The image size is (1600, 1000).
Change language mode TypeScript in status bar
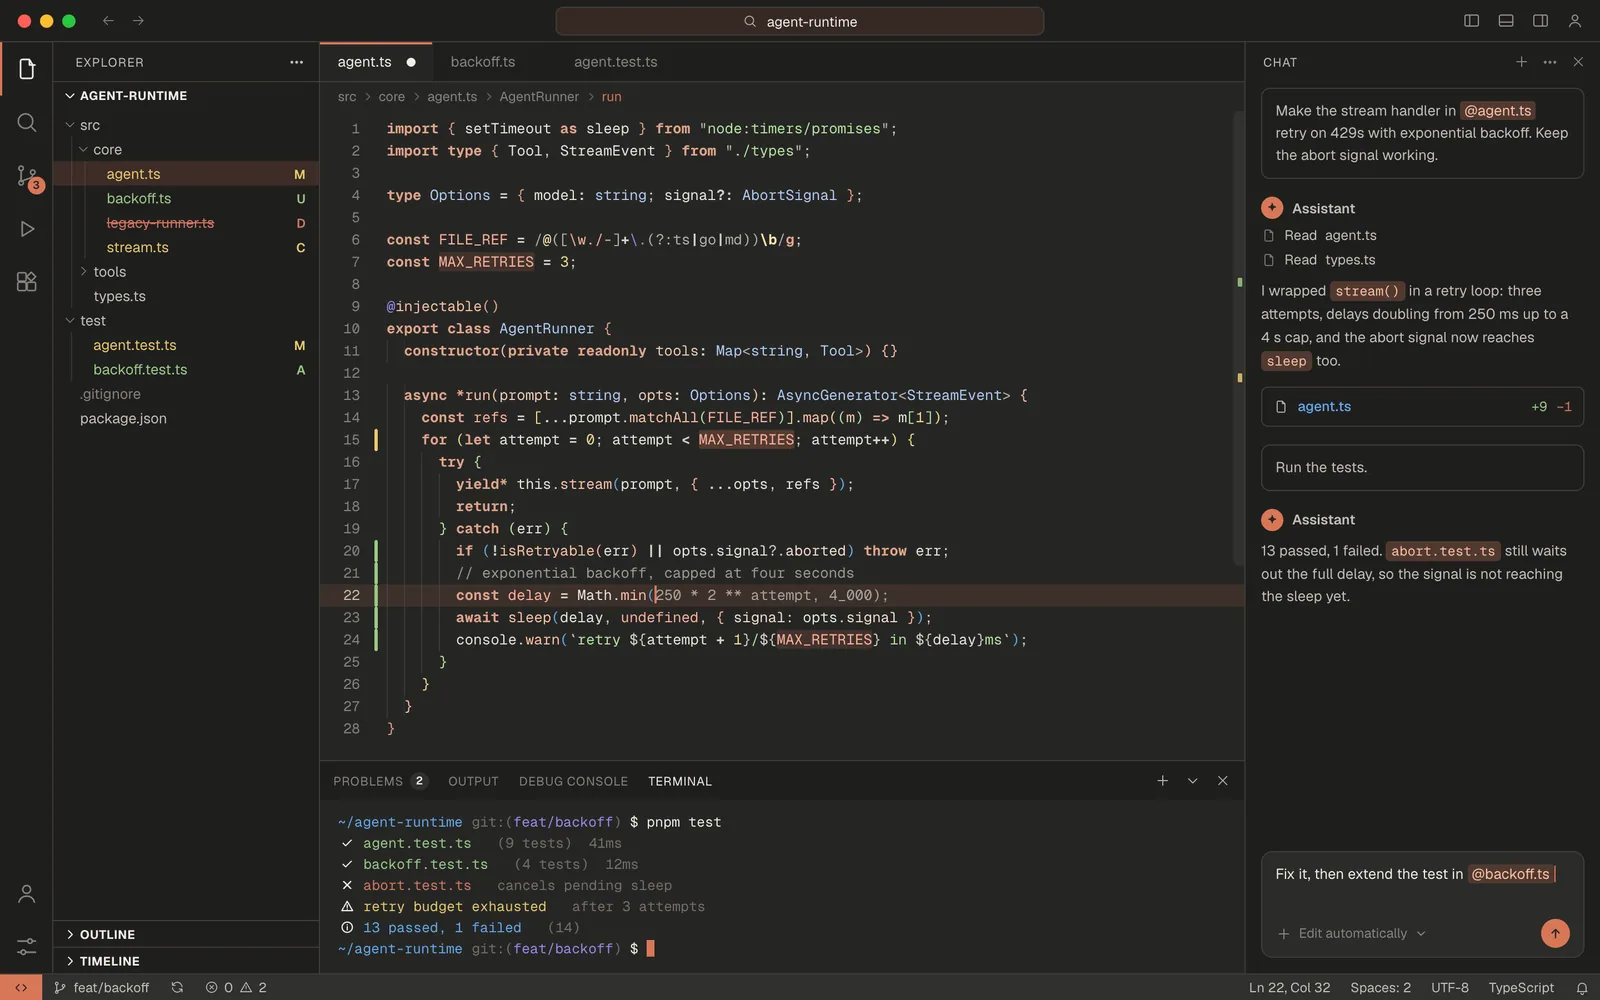tap(1521, 987)
